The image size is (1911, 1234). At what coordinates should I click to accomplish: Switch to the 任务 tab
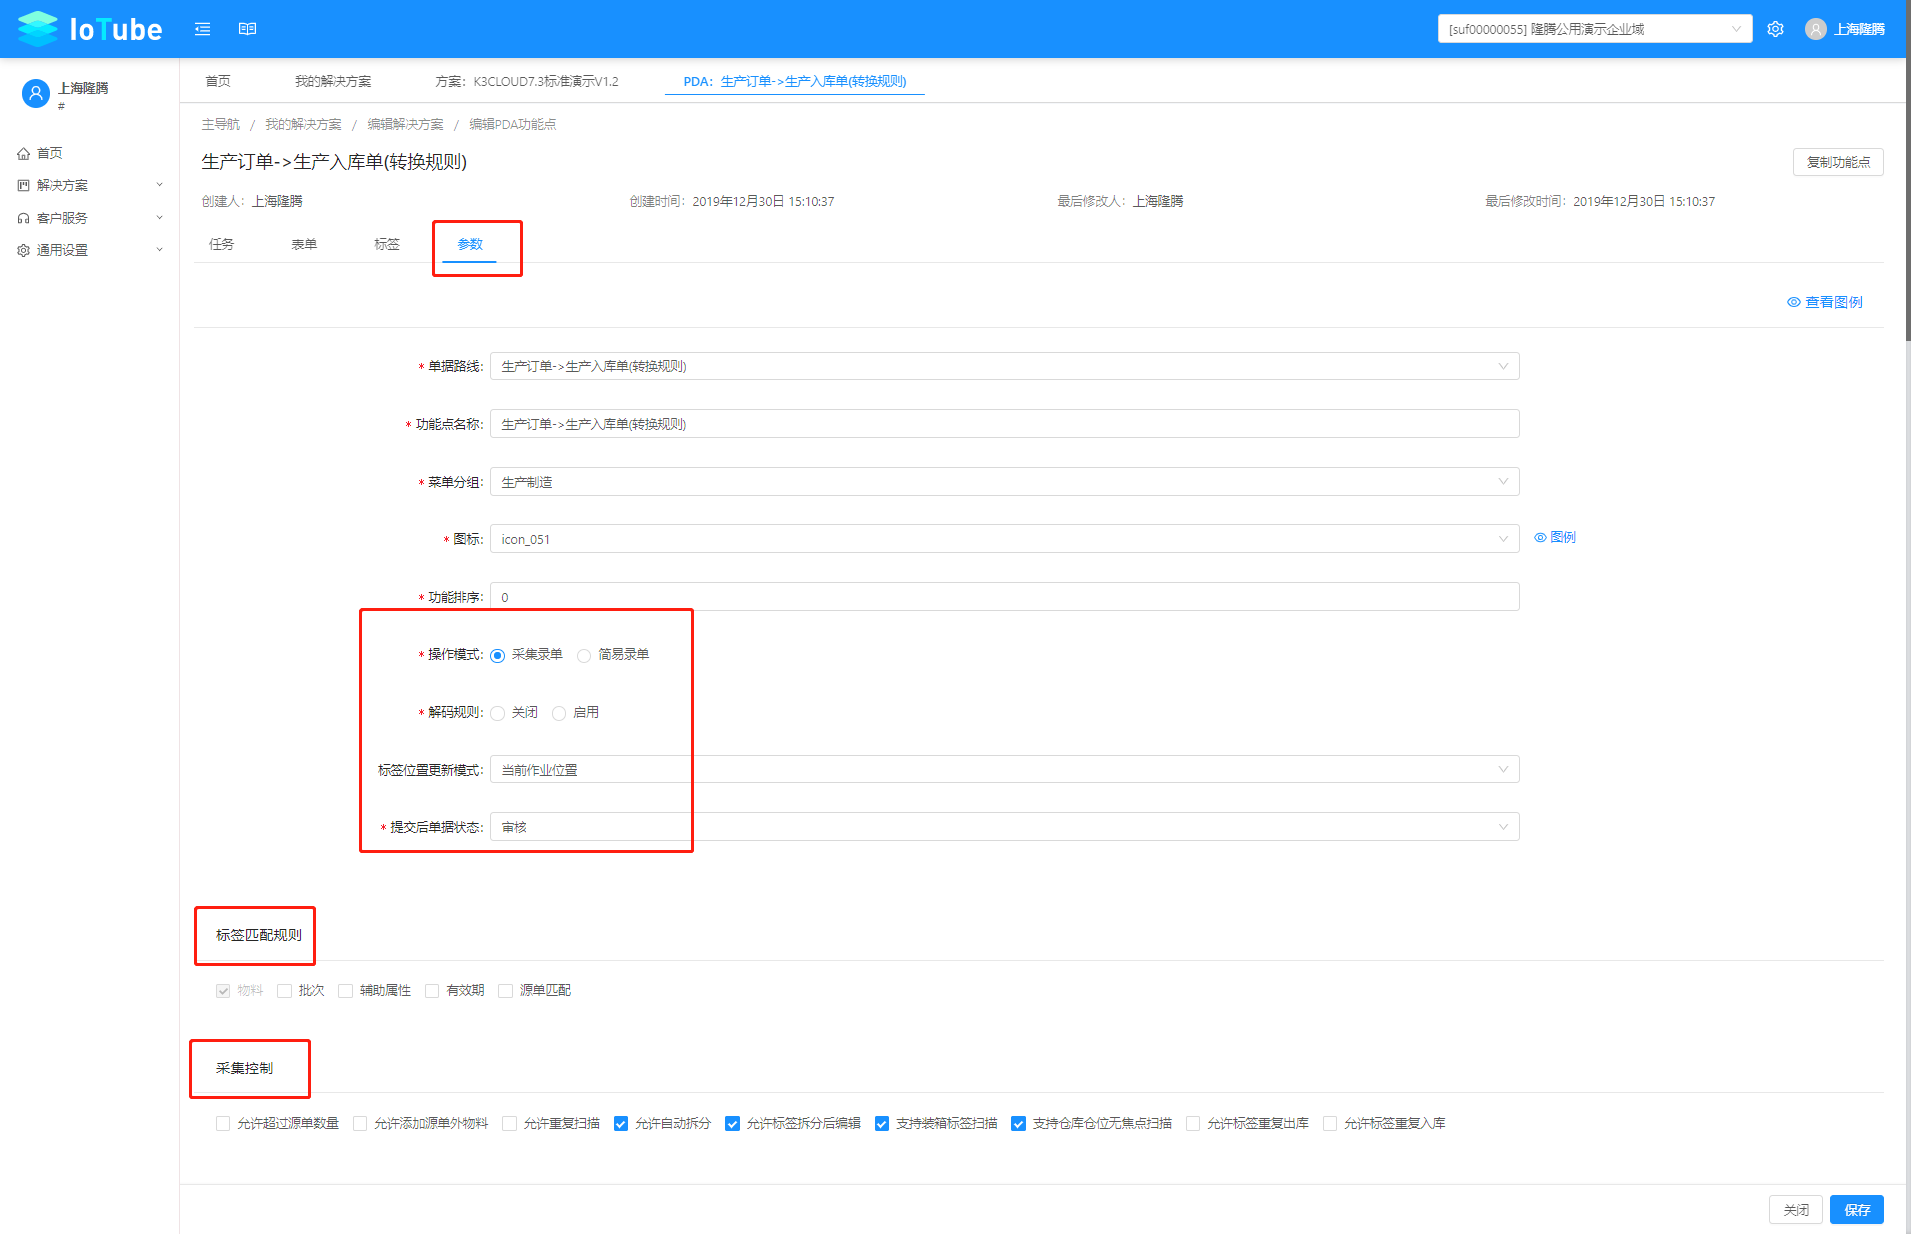tap(221, 244)
